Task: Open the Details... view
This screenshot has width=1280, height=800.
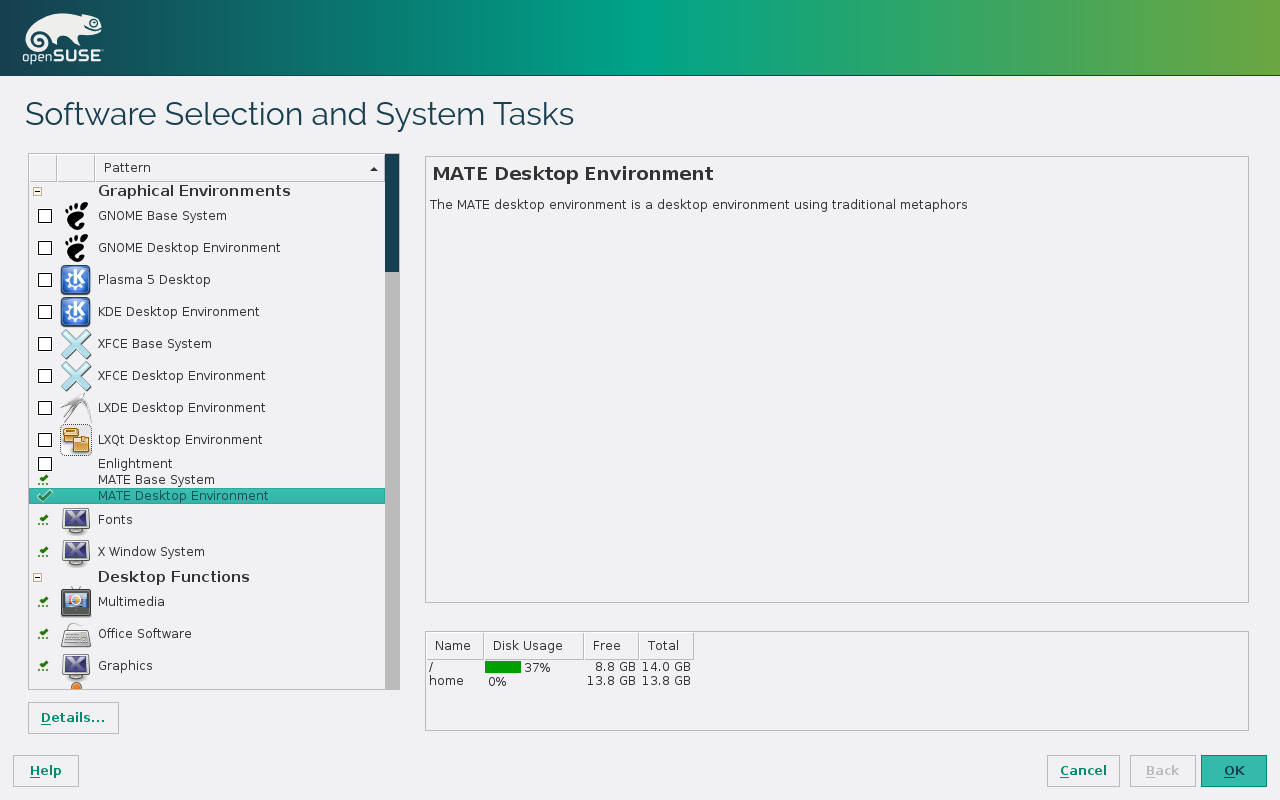Action: (73, 718)
